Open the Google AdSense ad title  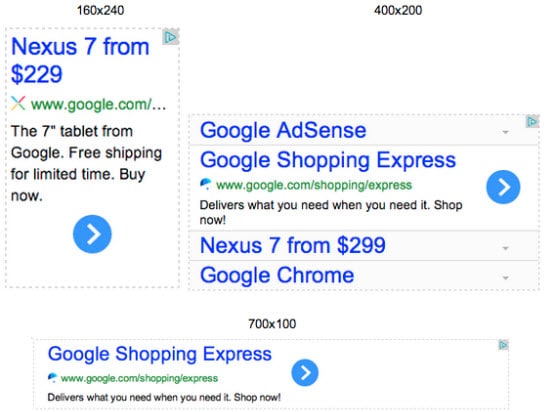click(x=283, y=130)
